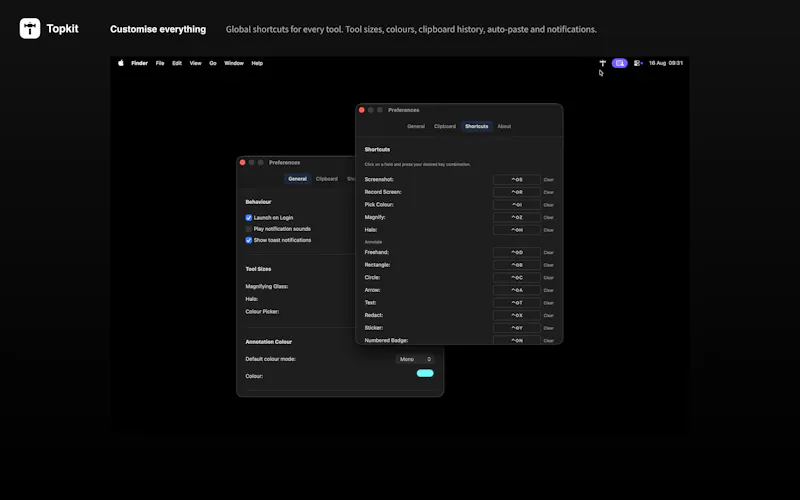800x500 pixels.
Task: Close the front Preferences window
Action: [x=362, y=110]
